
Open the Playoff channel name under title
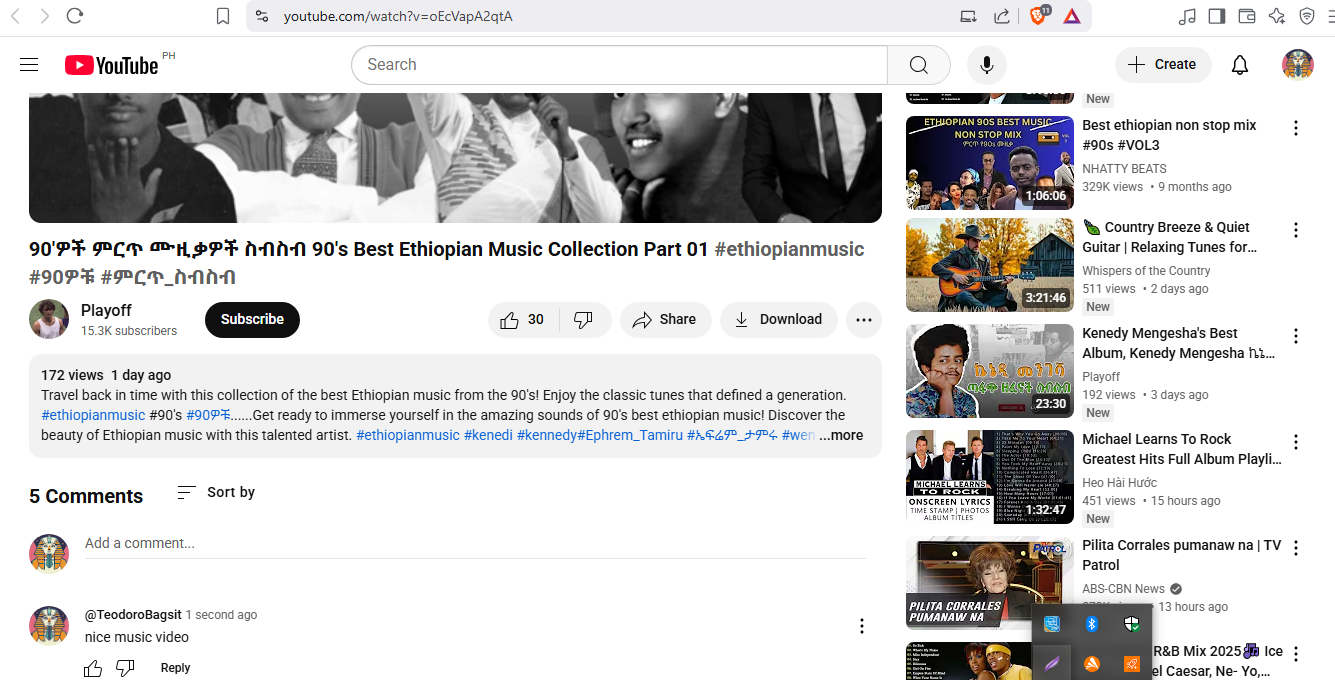point(106,311)
